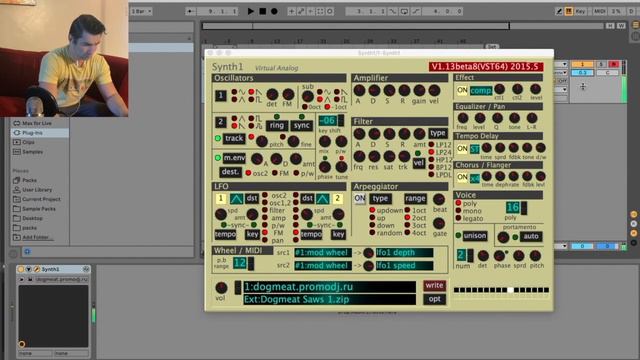The image size is (640, 360).
Task: Toggle the Filter vel button
Action: [418, 163]
